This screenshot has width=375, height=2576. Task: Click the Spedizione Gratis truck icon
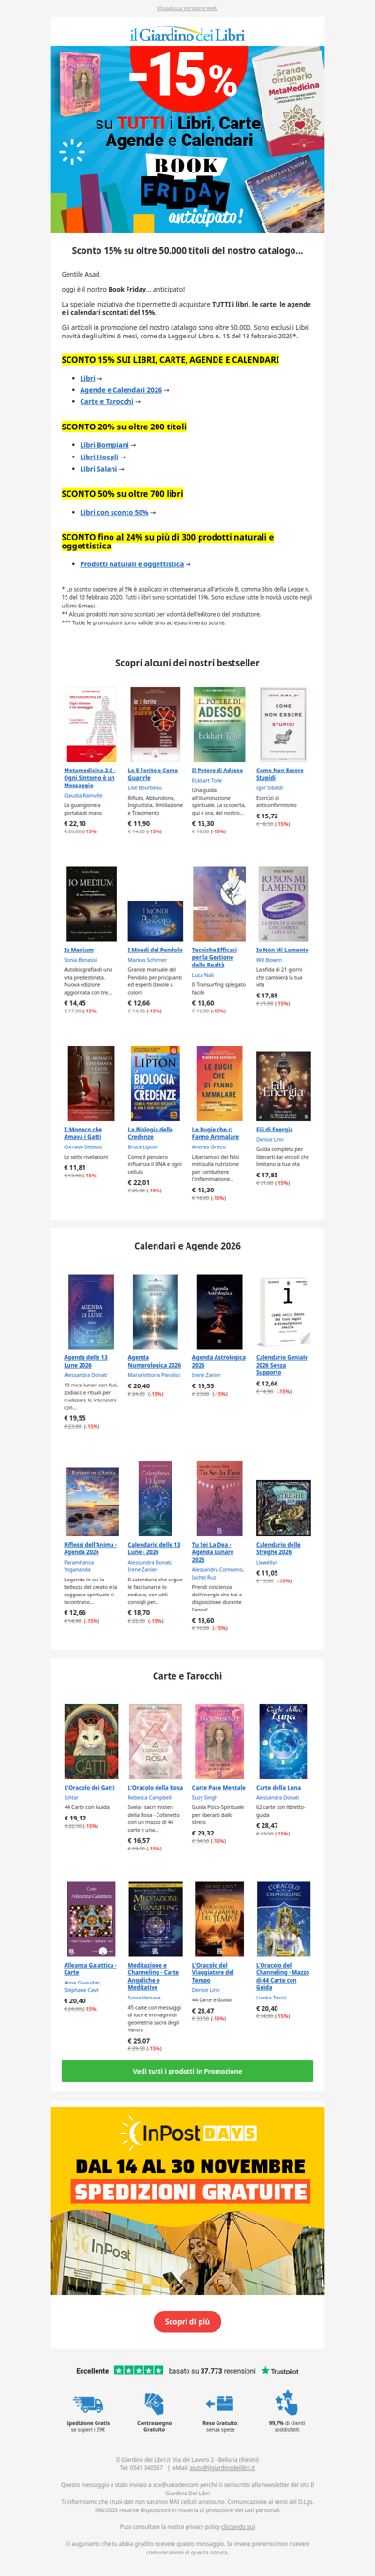click(88, 2402)
